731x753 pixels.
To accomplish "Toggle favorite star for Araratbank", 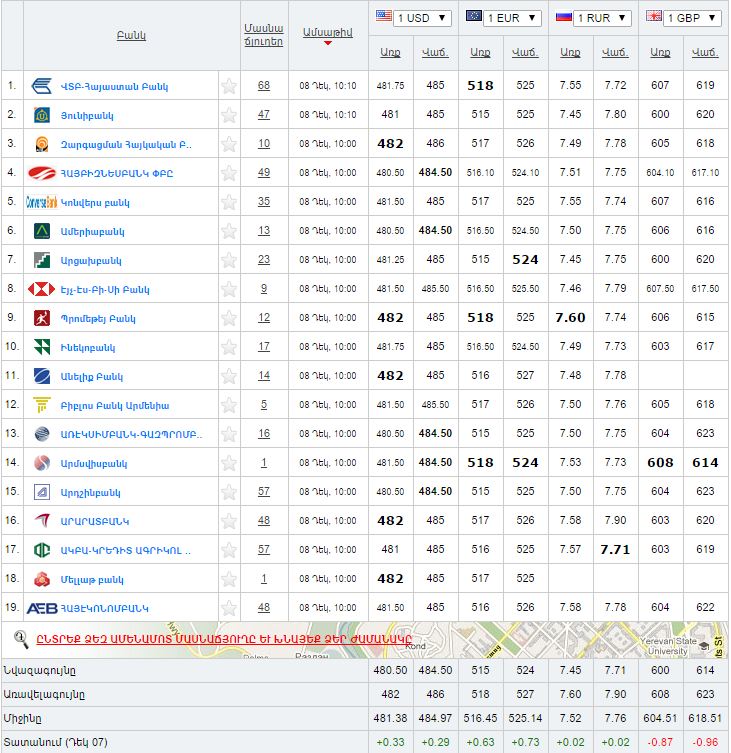I will coord(229,521).
